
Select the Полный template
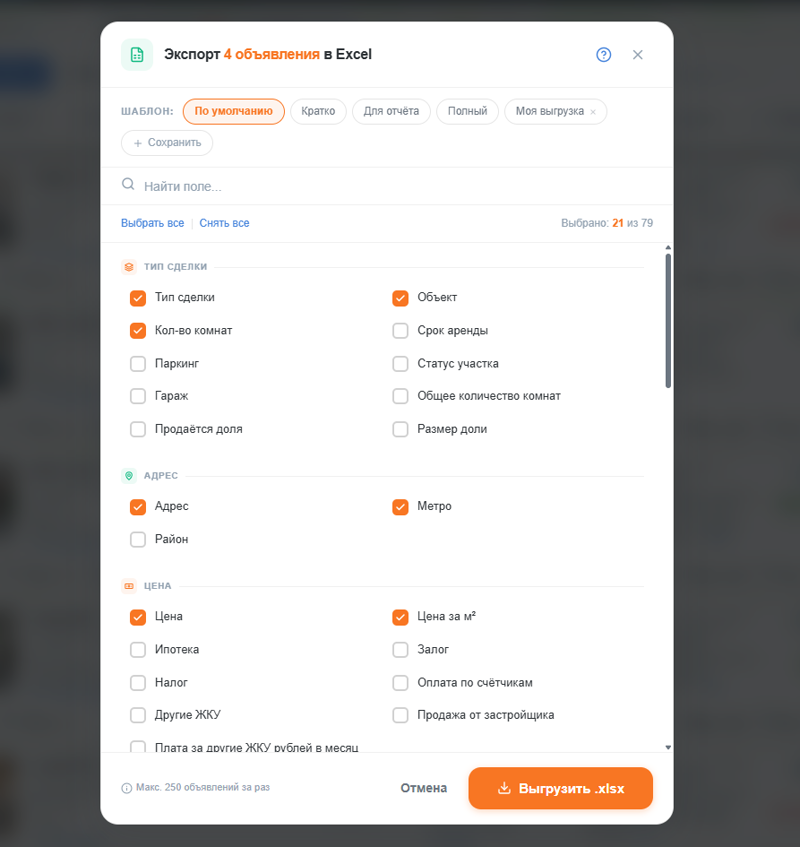467,111
